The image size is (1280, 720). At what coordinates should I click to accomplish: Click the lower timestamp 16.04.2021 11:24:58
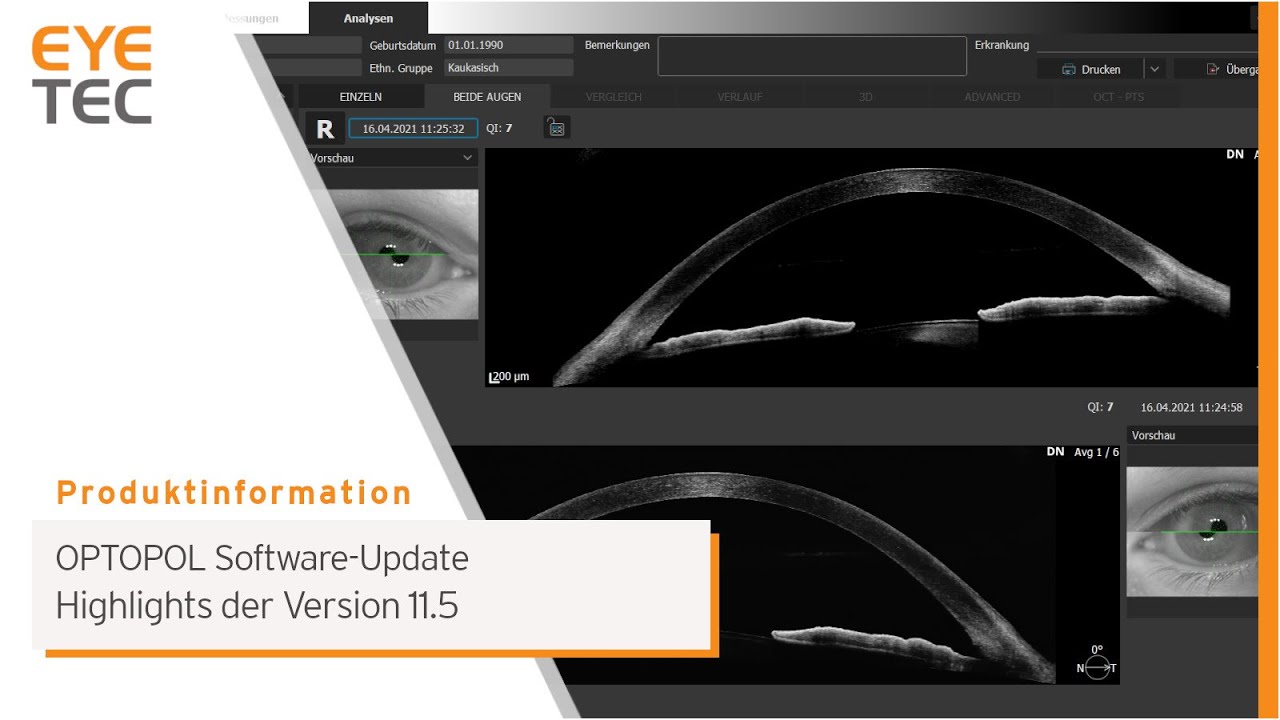1192,407
